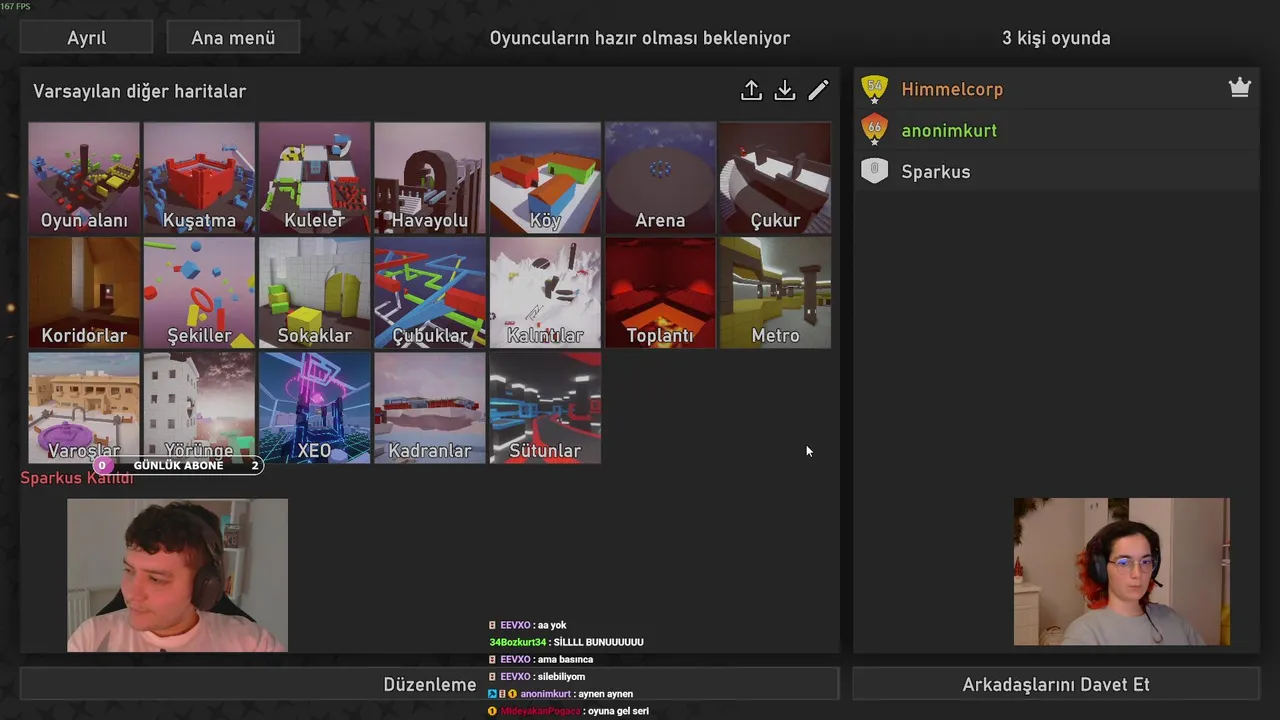This screenshot has height=720, width=1280.
Task: Click player name Sparkus in list
Action: pyautogui.click(x=936, y=171)
